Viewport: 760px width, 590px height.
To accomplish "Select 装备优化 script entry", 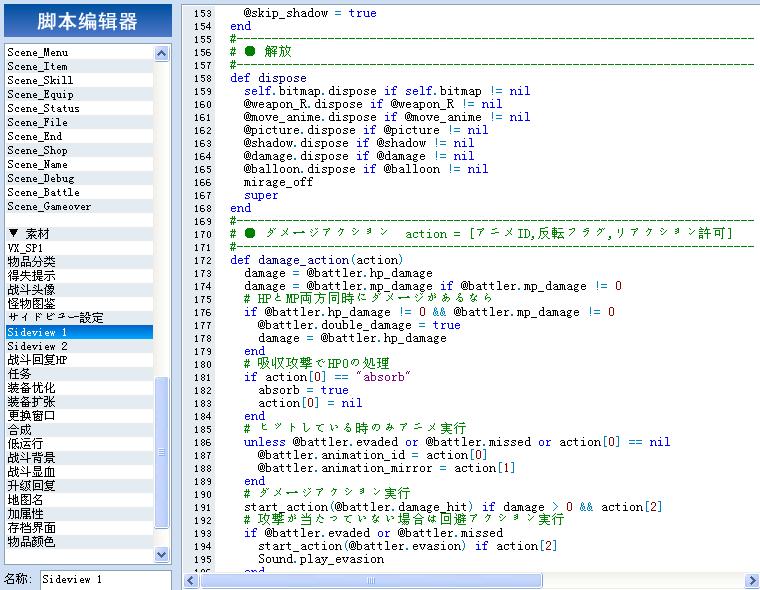I will tap(79, 388).
